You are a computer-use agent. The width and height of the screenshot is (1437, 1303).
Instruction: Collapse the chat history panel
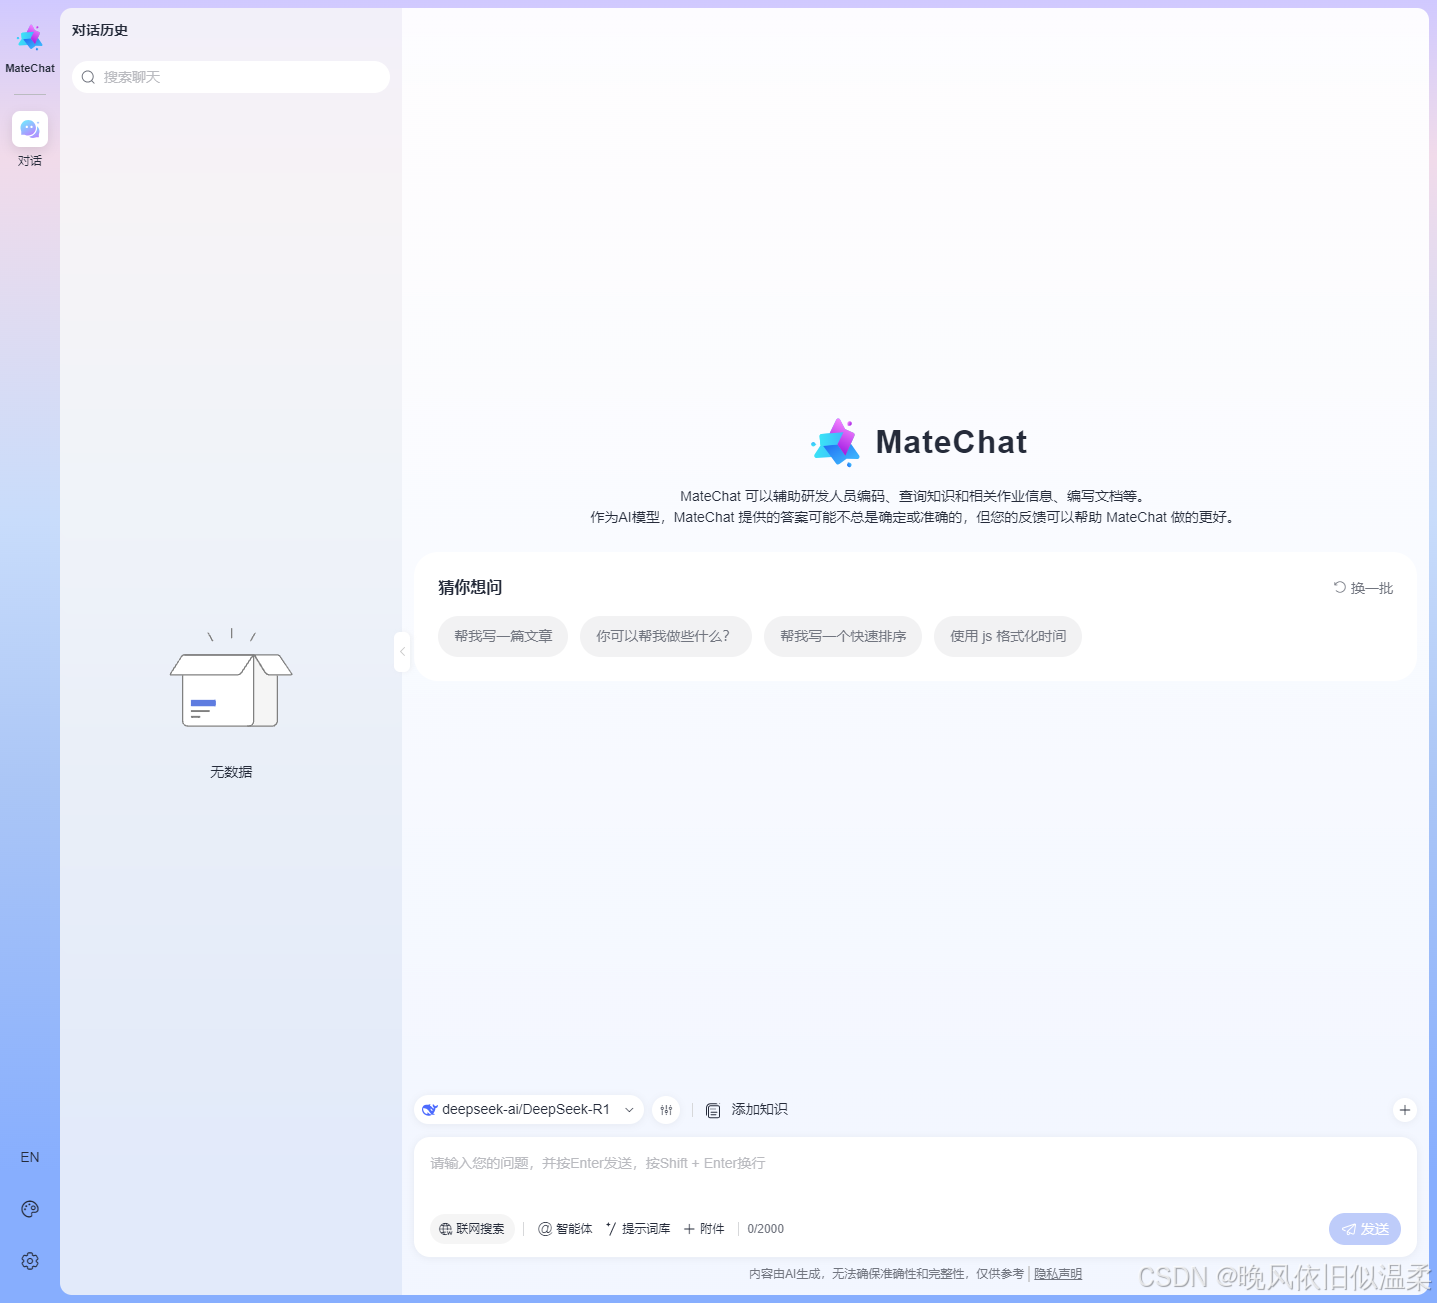point(402,651)
